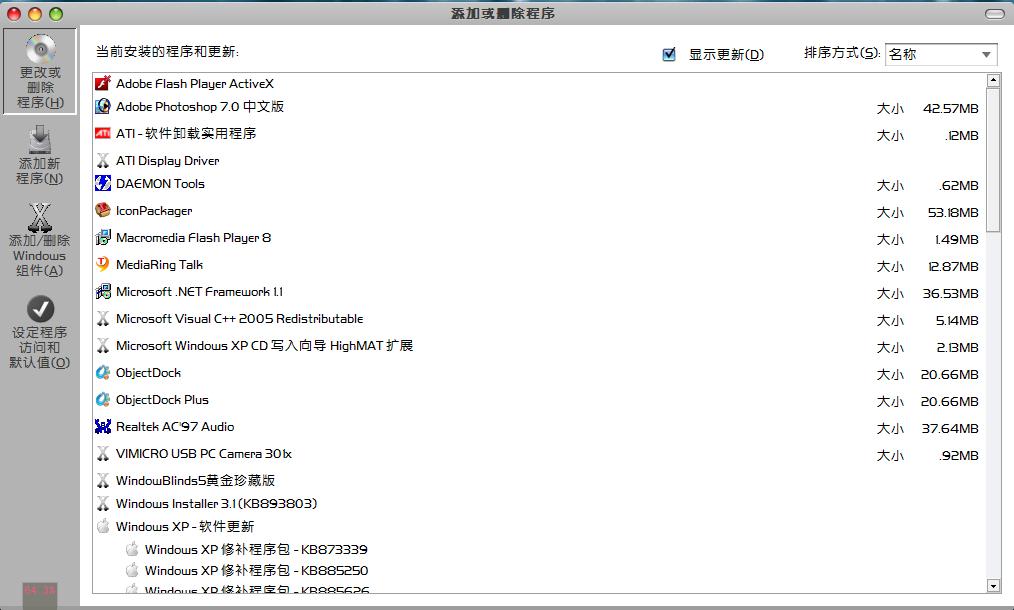Screen dimensions: 1014x610
Task: Click the KB885250 hotfix apple icon
Action: tap(132, 570)
